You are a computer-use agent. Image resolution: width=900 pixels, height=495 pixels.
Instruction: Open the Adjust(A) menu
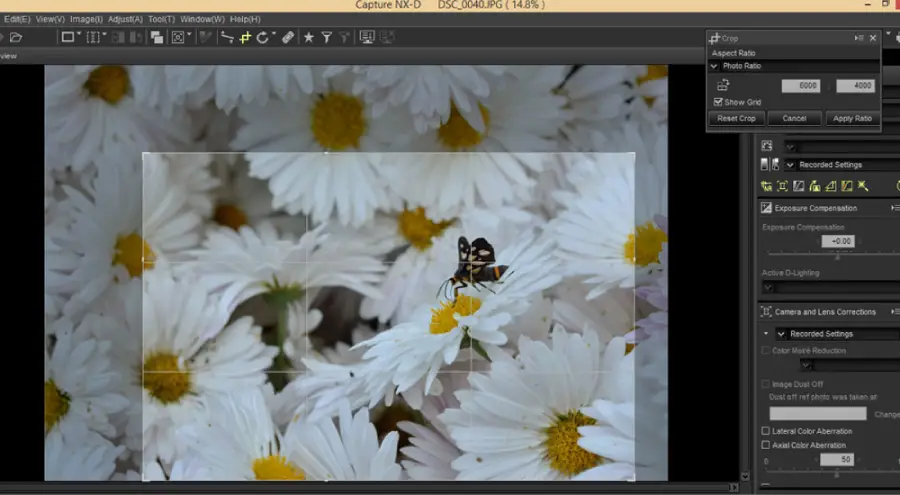point(125,19)
